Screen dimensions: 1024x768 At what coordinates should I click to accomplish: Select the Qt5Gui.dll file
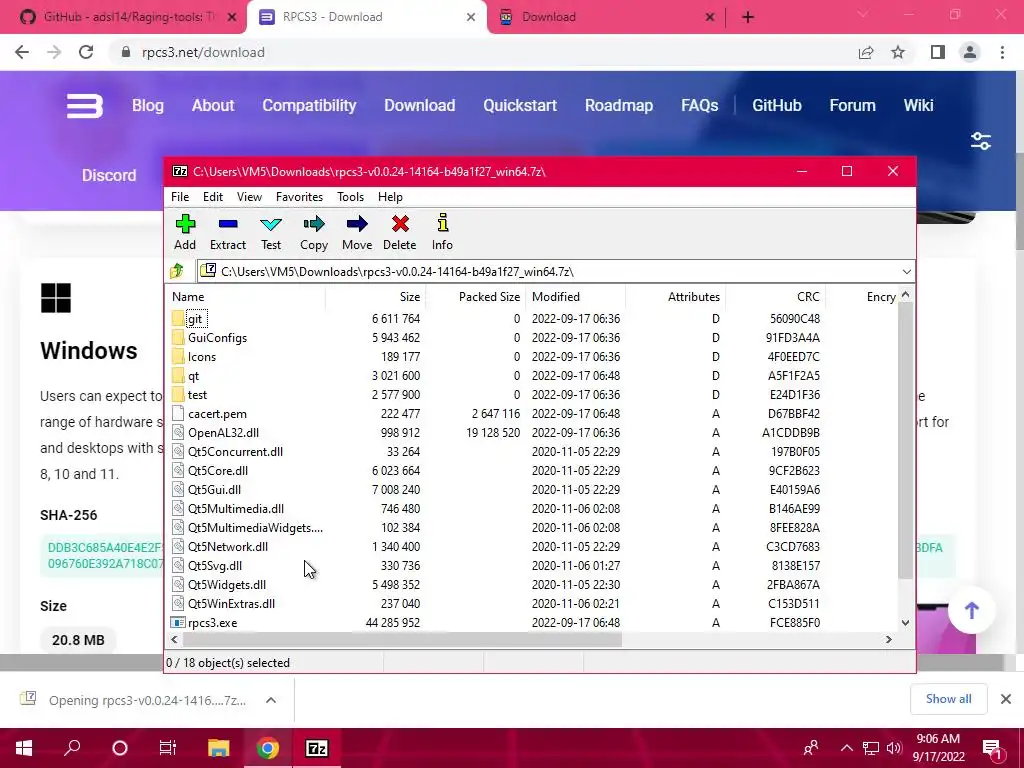214,489
